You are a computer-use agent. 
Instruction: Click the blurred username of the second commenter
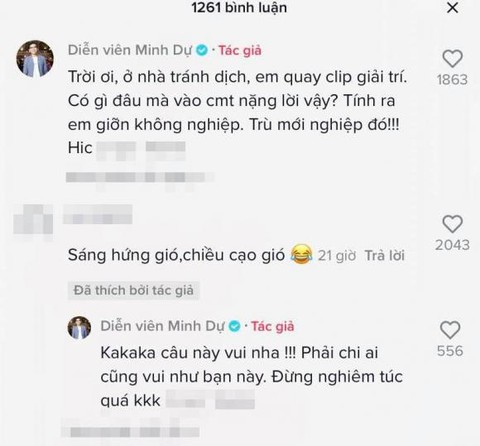[x=98, y=214]
